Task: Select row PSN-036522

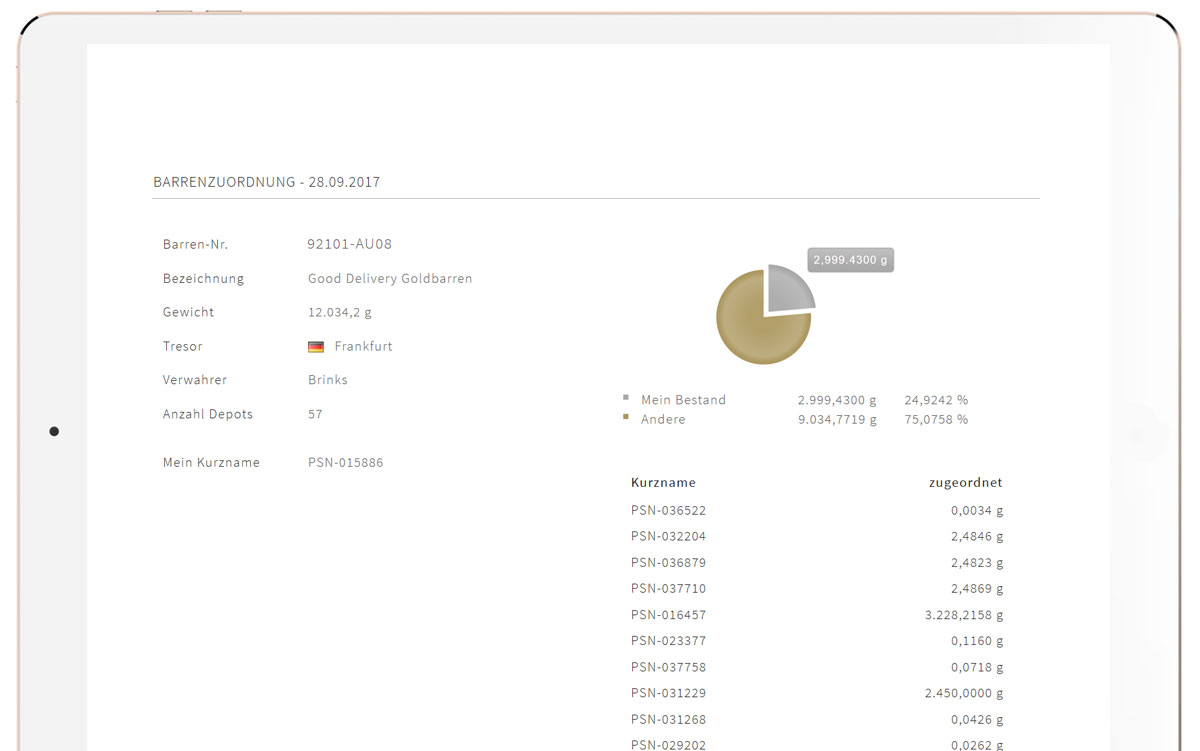Action: [817, 510]
